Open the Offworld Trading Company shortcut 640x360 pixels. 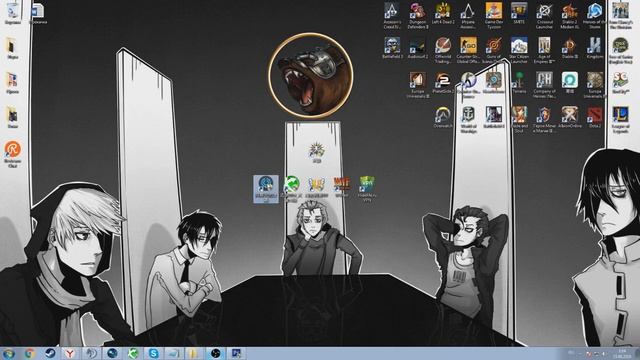443,50
